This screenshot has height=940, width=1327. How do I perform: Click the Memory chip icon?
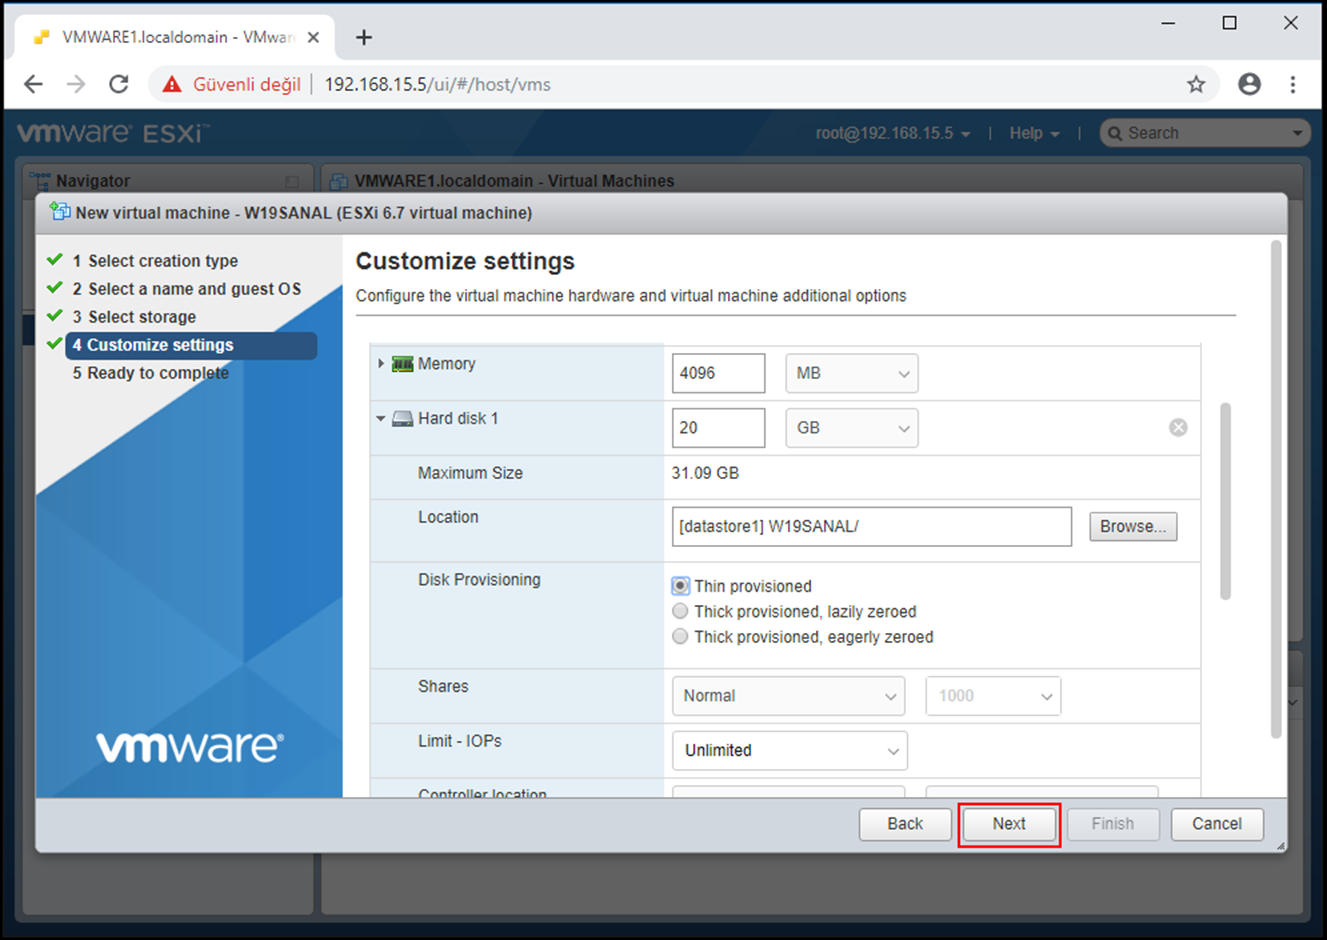(402, 364)
